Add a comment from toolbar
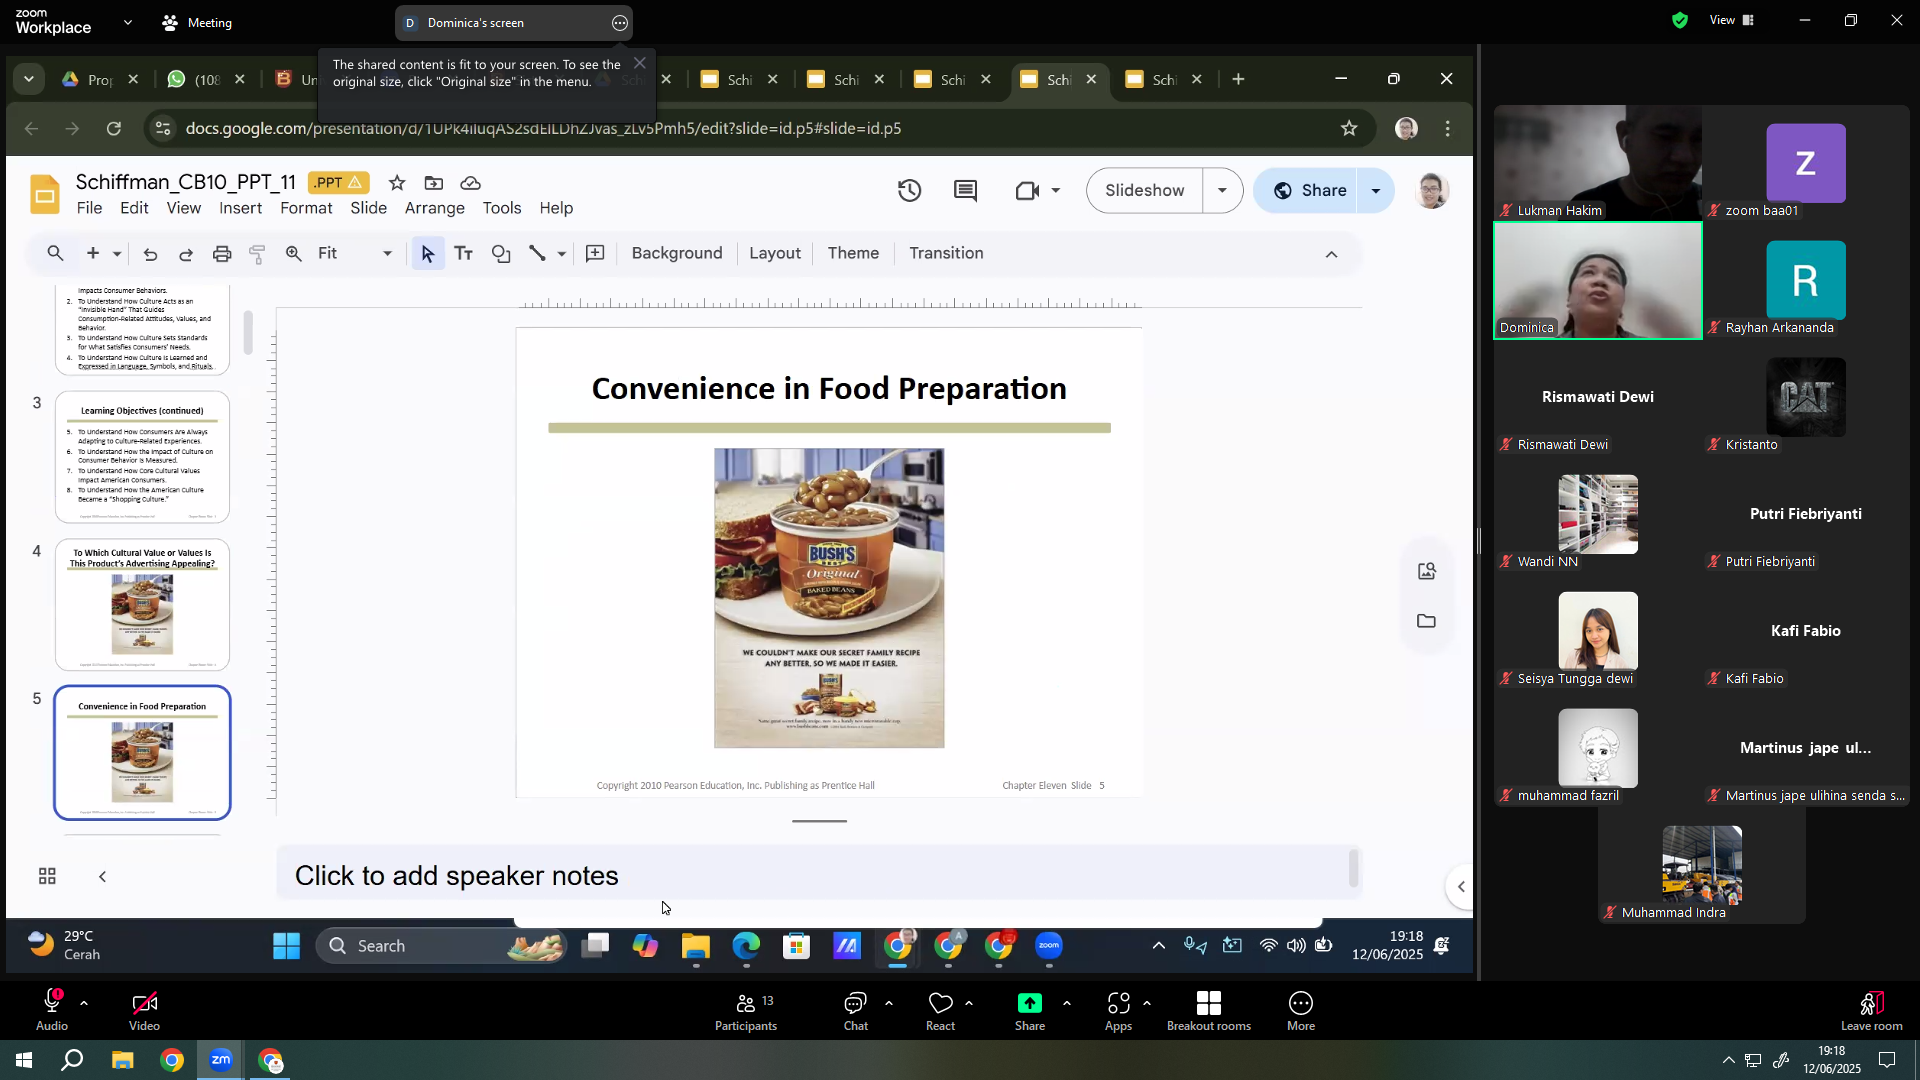The height and width of the screenshot is (1080, 1920). [595, 254]
